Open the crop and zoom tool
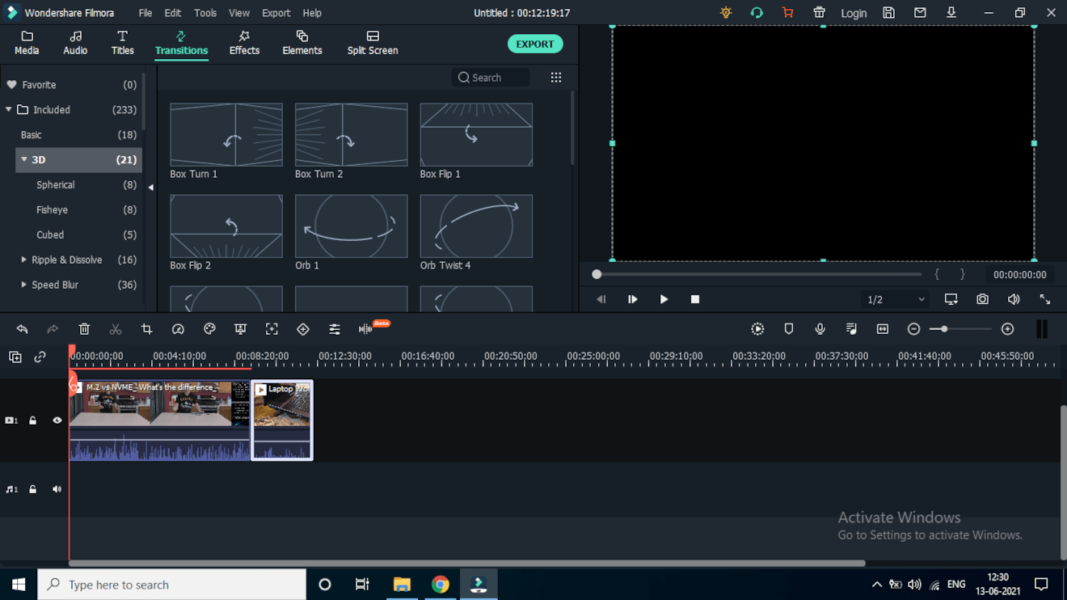 (147, 328)
